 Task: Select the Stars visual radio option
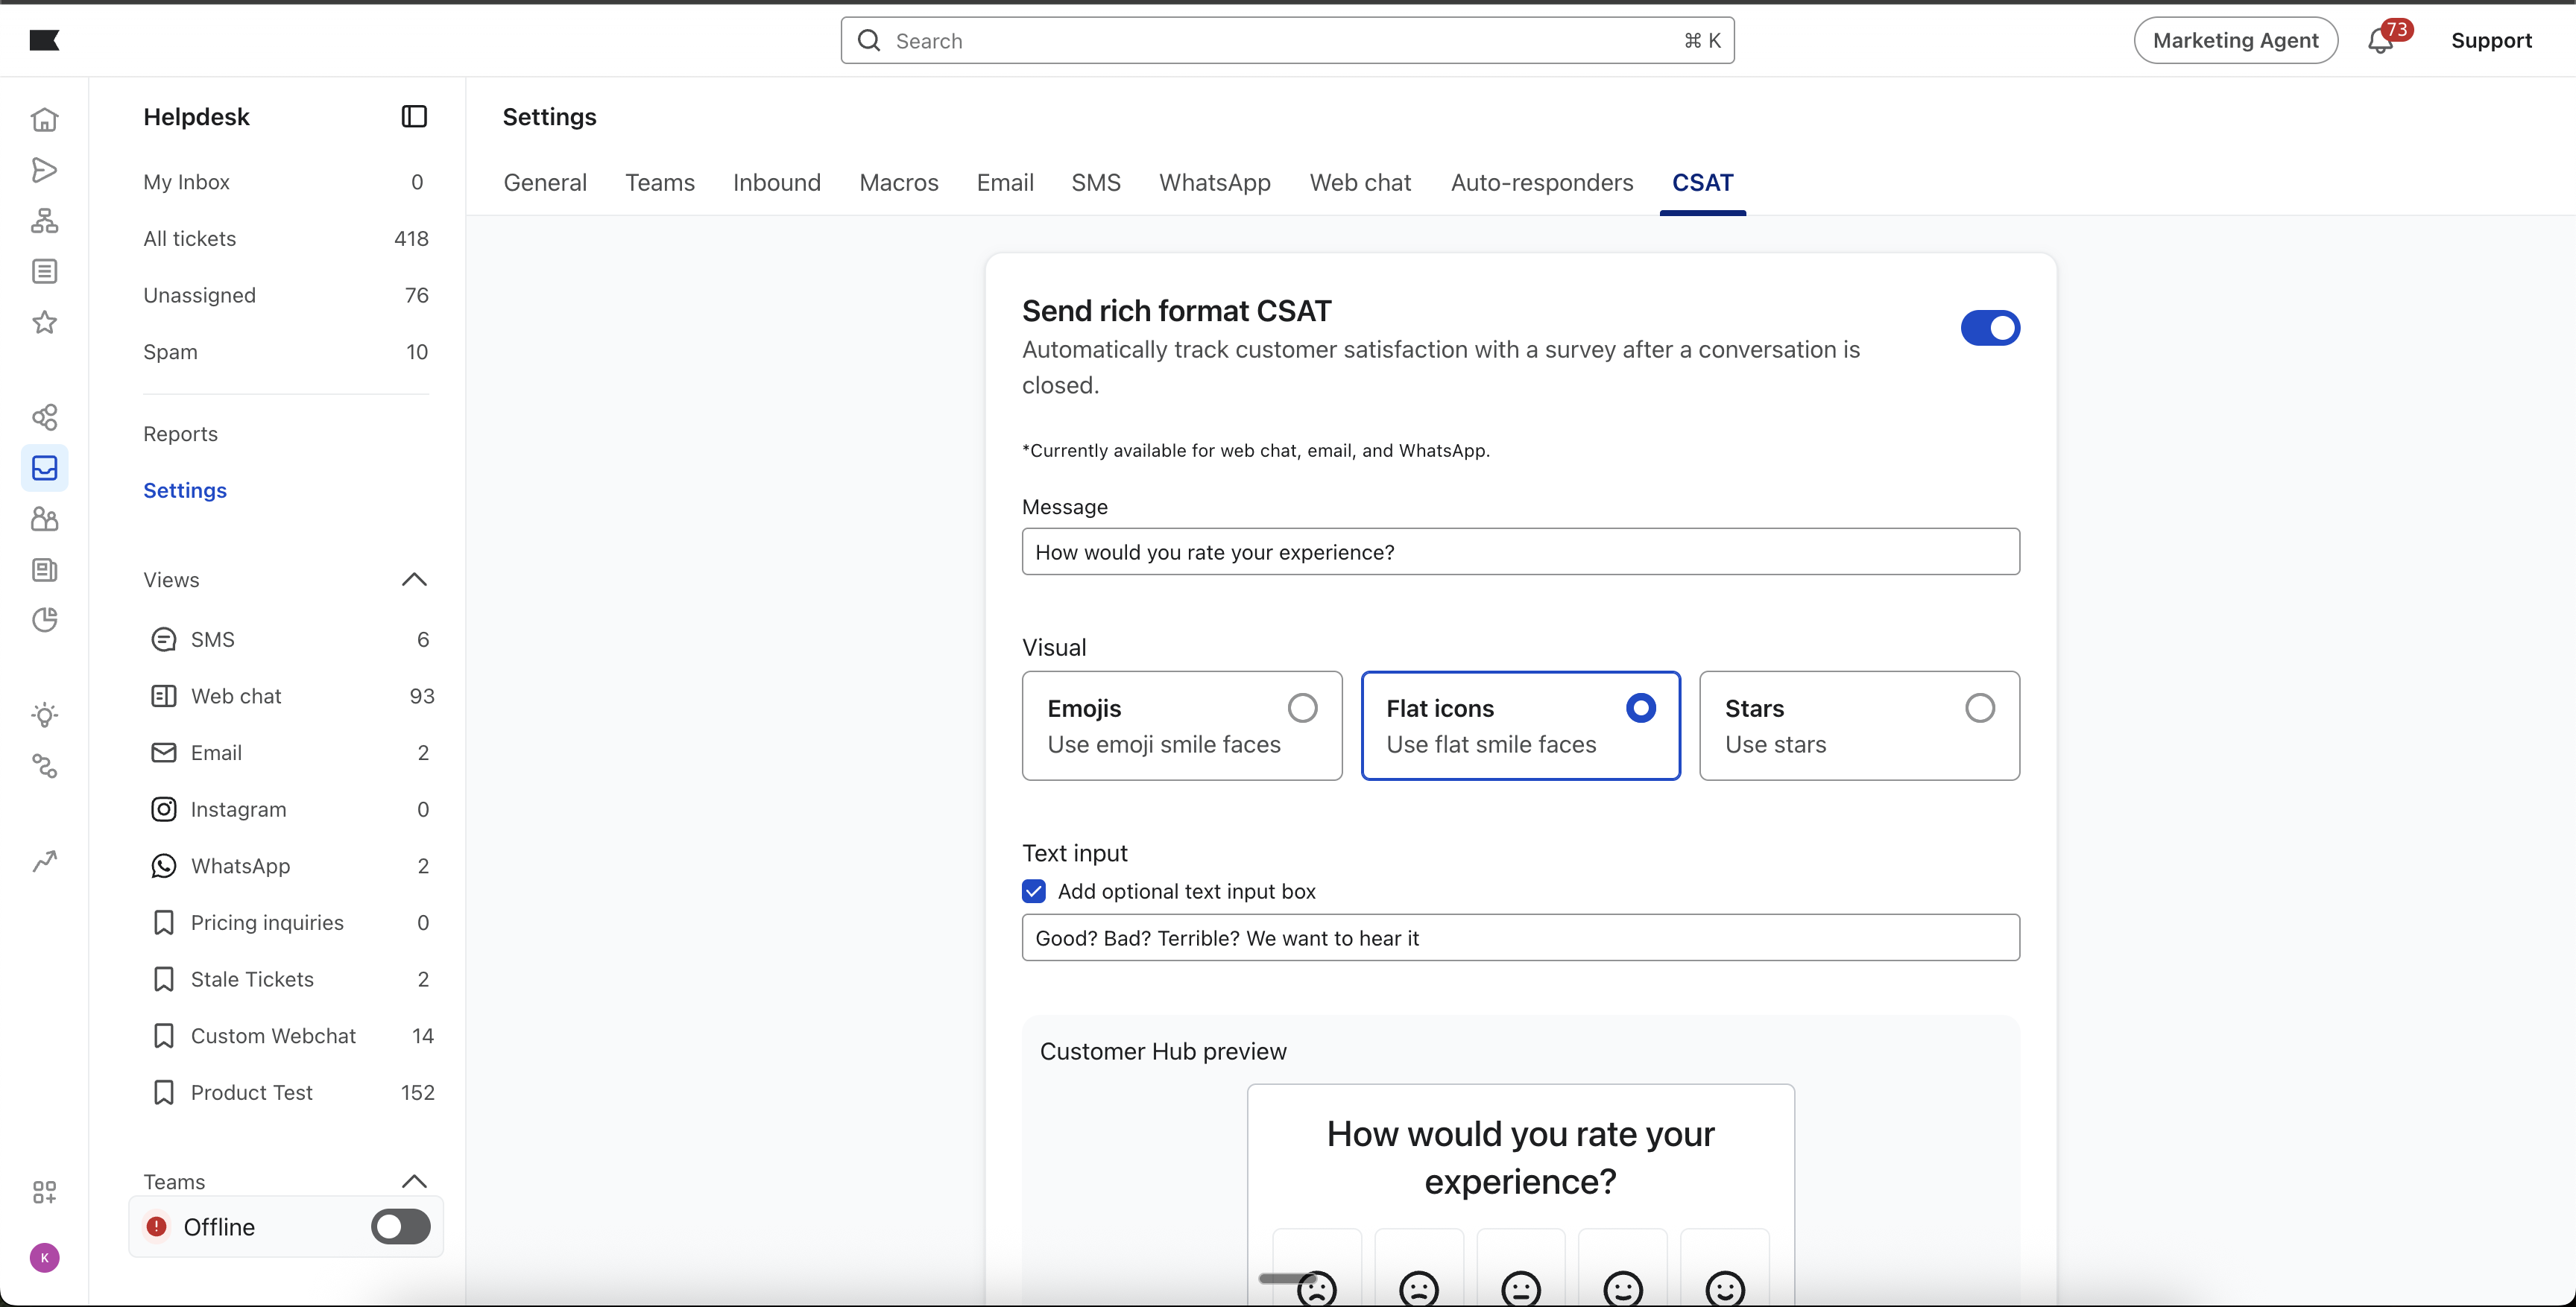[x=1979, y=708]
